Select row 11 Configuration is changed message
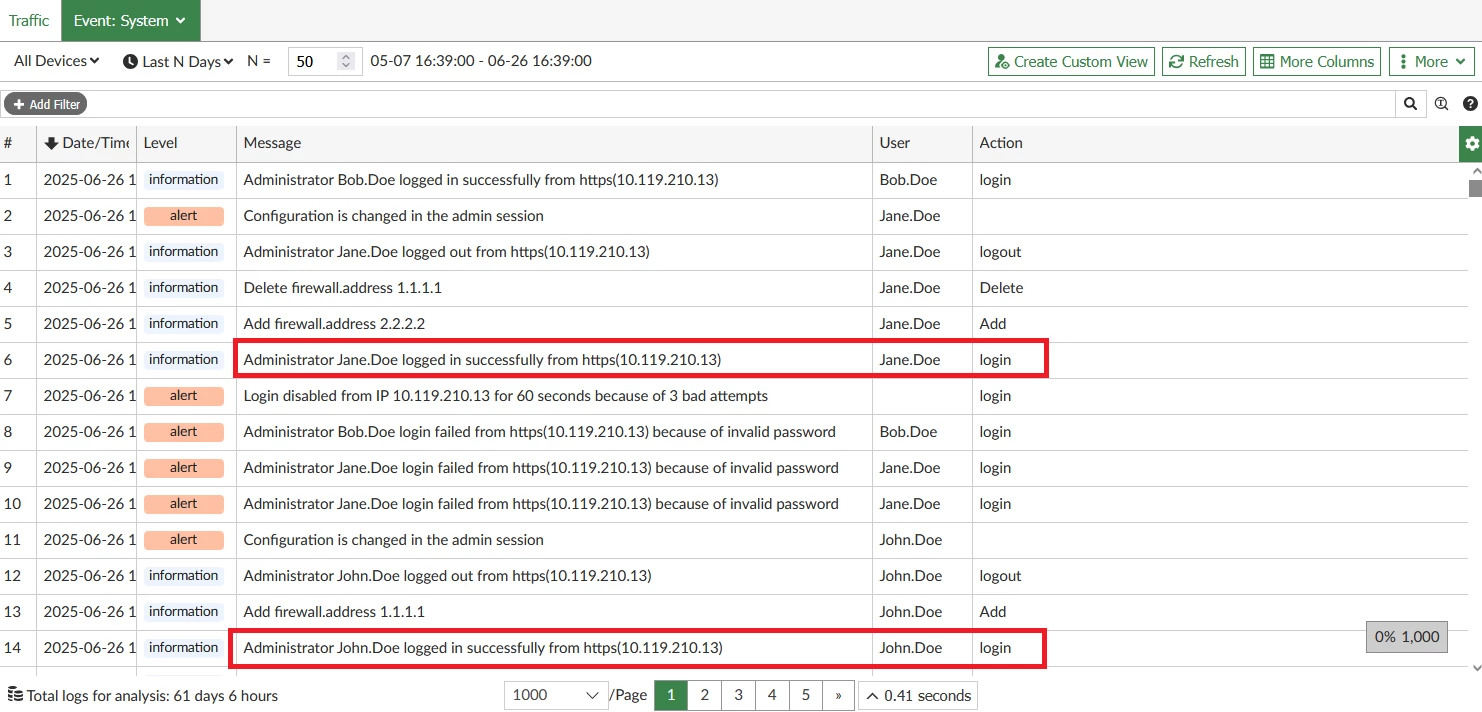Viewport: 1482px width, 712px height. coord(394,540)
